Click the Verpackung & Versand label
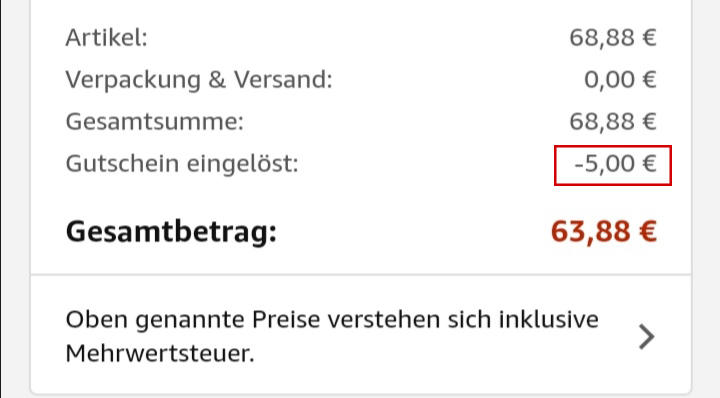The width and height of the screenshot is (720, 398). pos(199,80)
